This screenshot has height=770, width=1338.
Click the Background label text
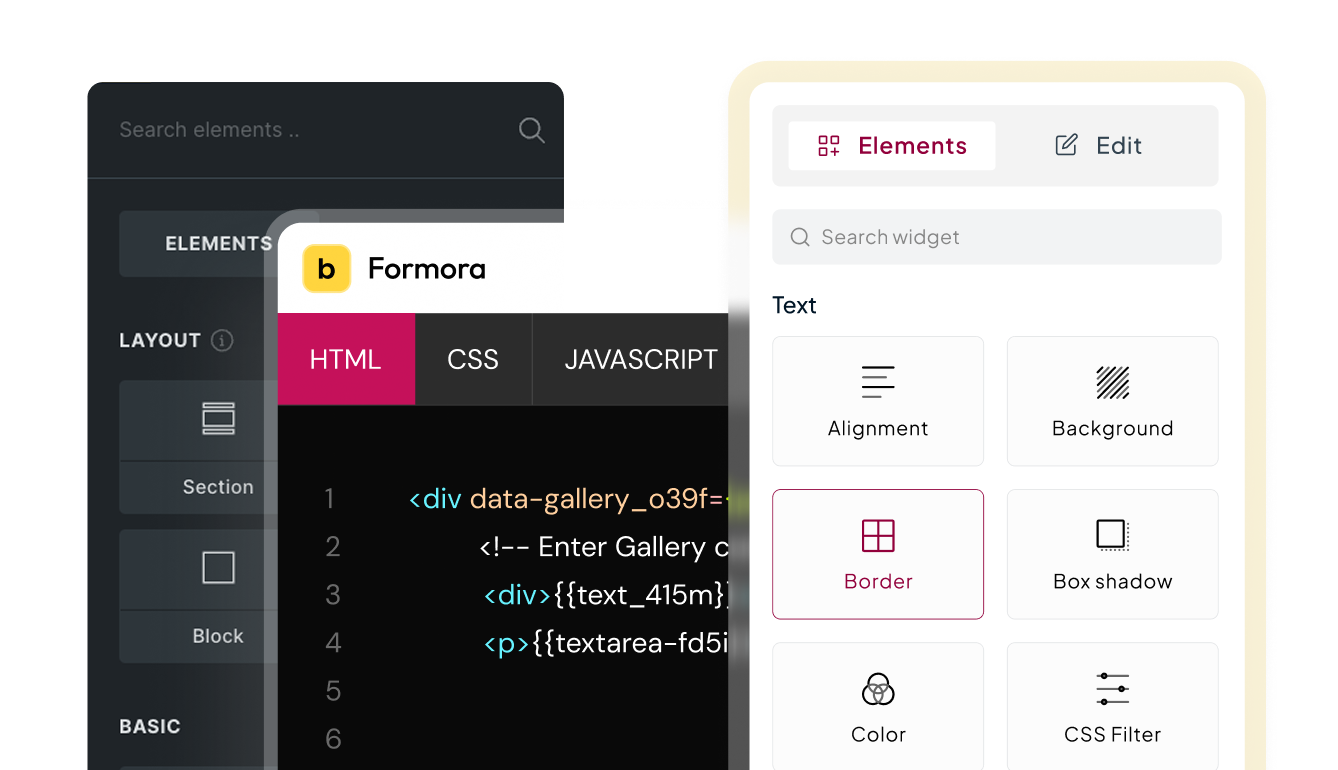tap(1112, 428)
